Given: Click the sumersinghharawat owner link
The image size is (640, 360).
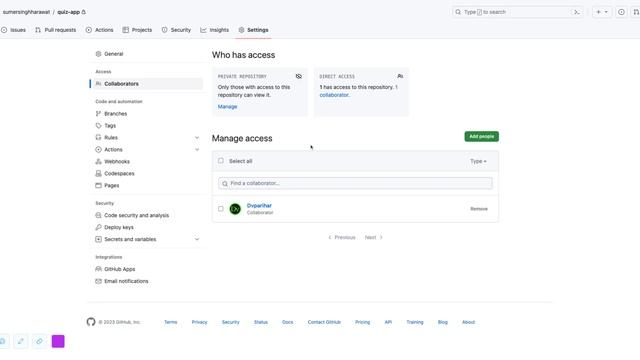Looking at the screenshot, I should [26, 12].
